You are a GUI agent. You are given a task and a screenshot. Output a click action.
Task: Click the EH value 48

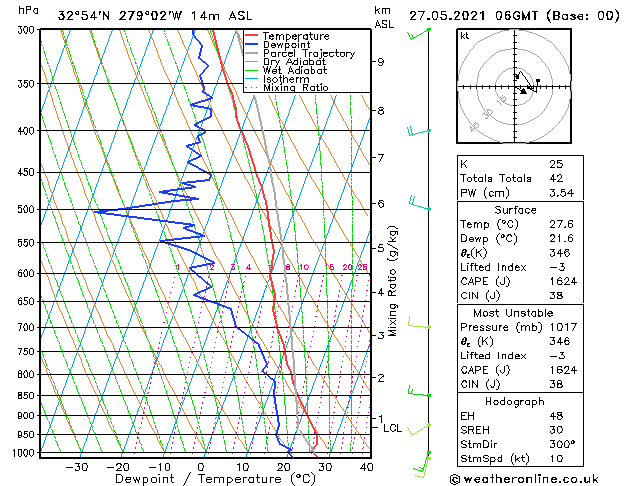coord(556,416)
